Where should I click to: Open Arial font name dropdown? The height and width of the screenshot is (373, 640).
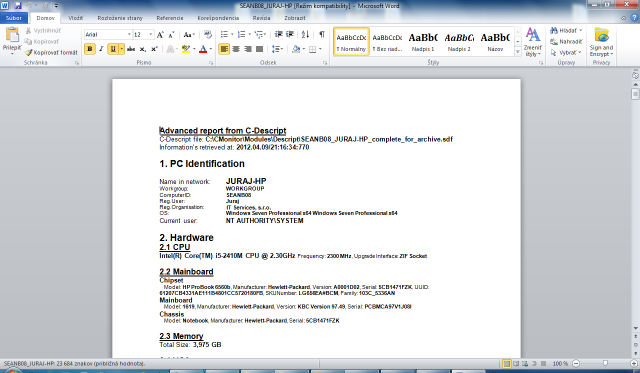[x=129, y=35]
